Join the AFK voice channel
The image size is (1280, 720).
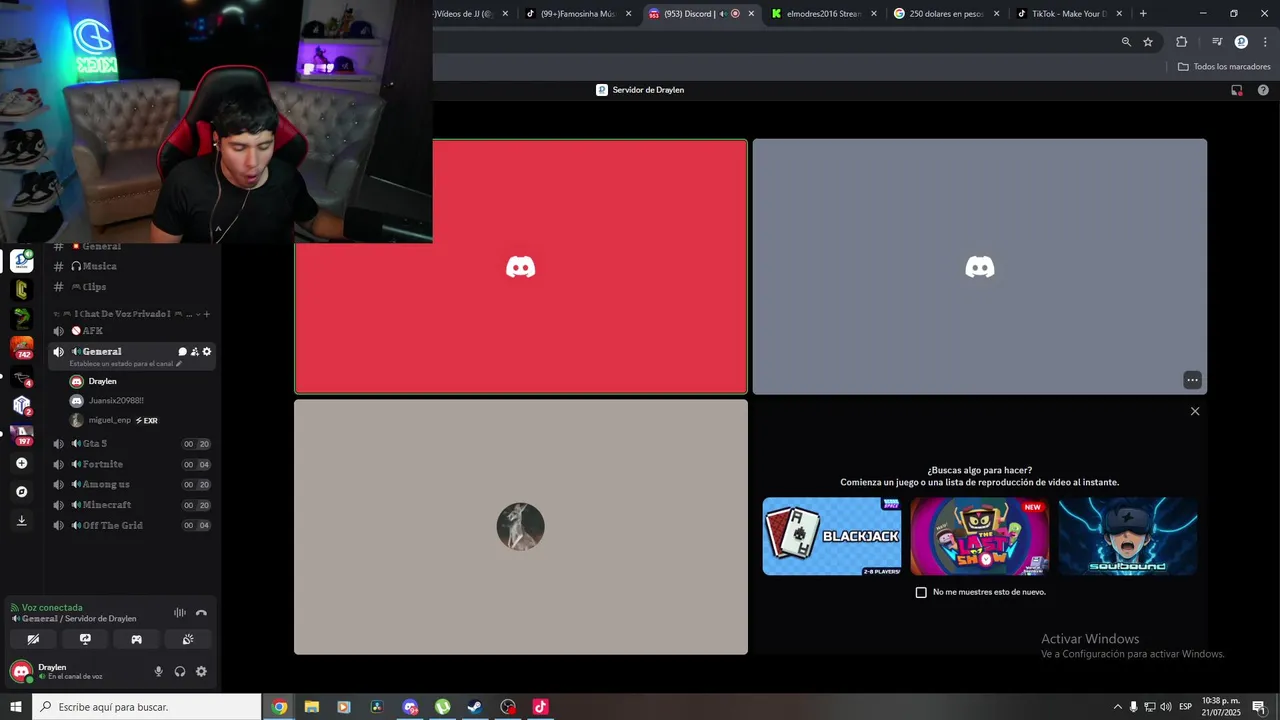(131, 331)
